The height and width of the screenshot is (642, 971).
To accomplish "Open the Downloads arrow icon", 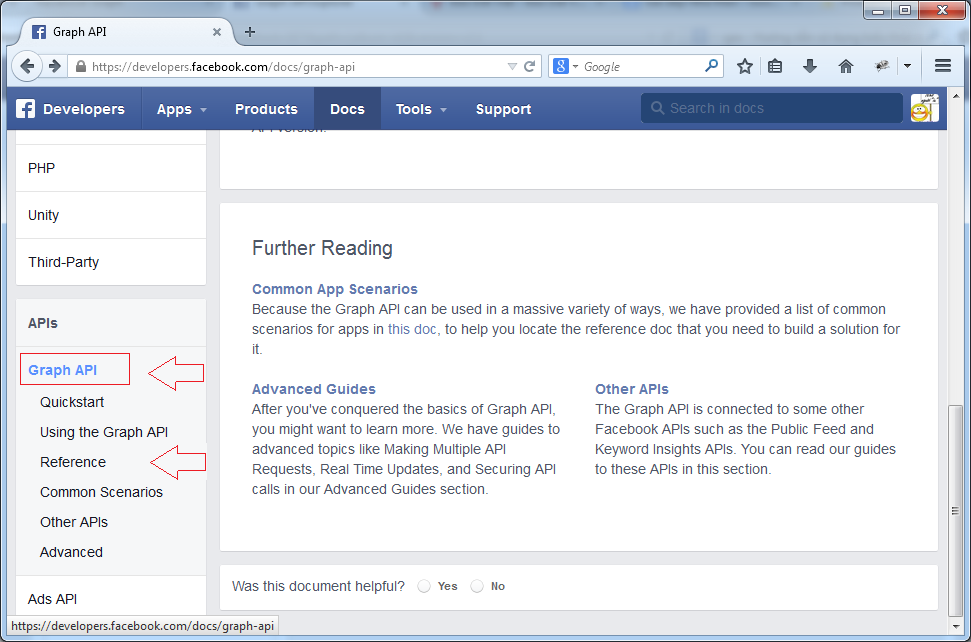I will pos(809,66).
